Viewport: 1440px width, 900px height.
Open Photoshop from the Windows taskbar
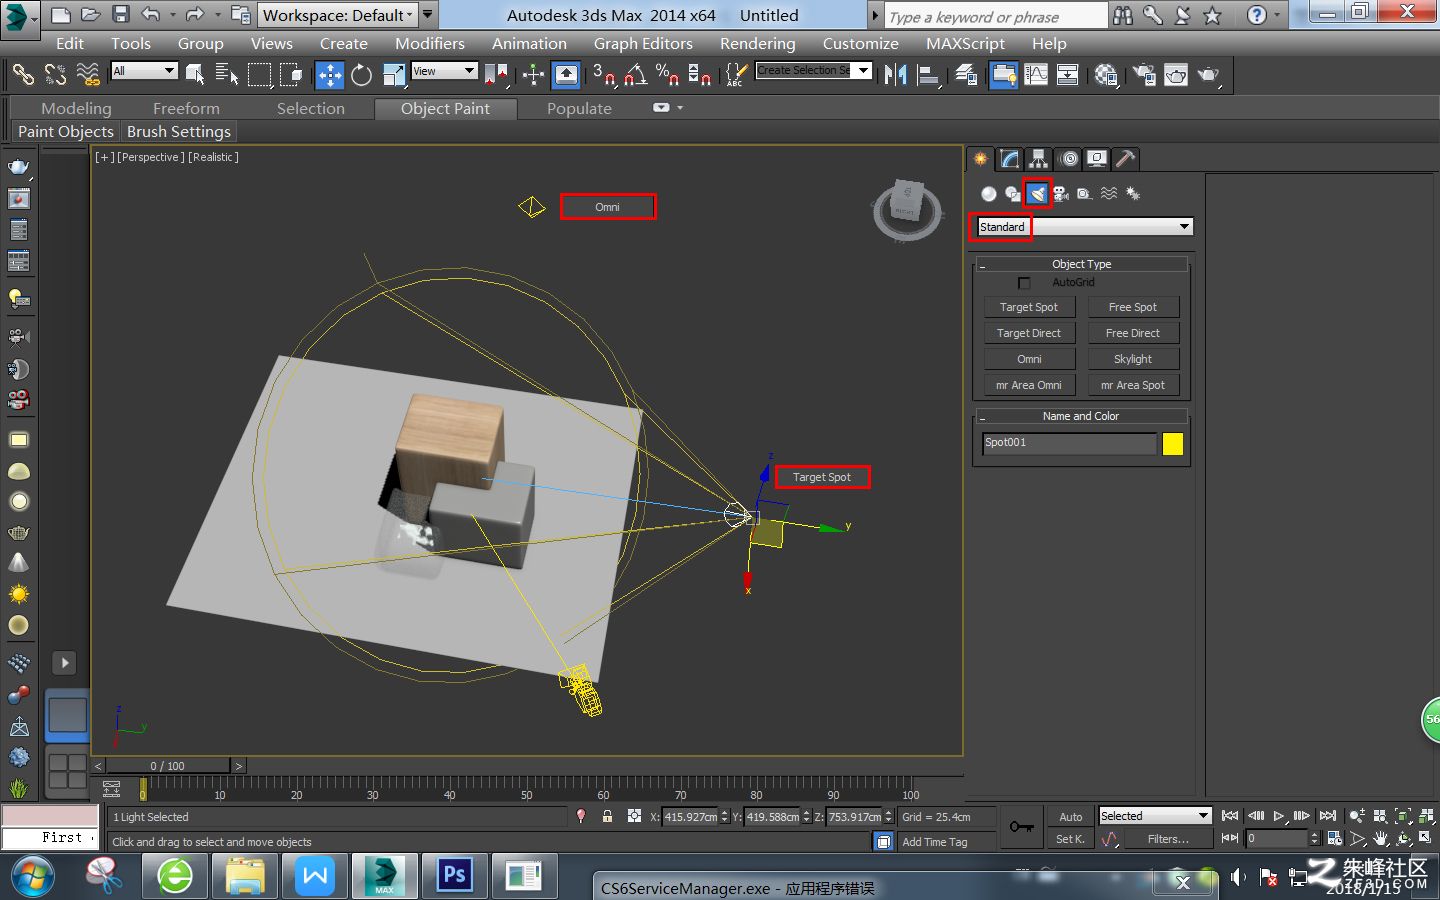point(454,876)
